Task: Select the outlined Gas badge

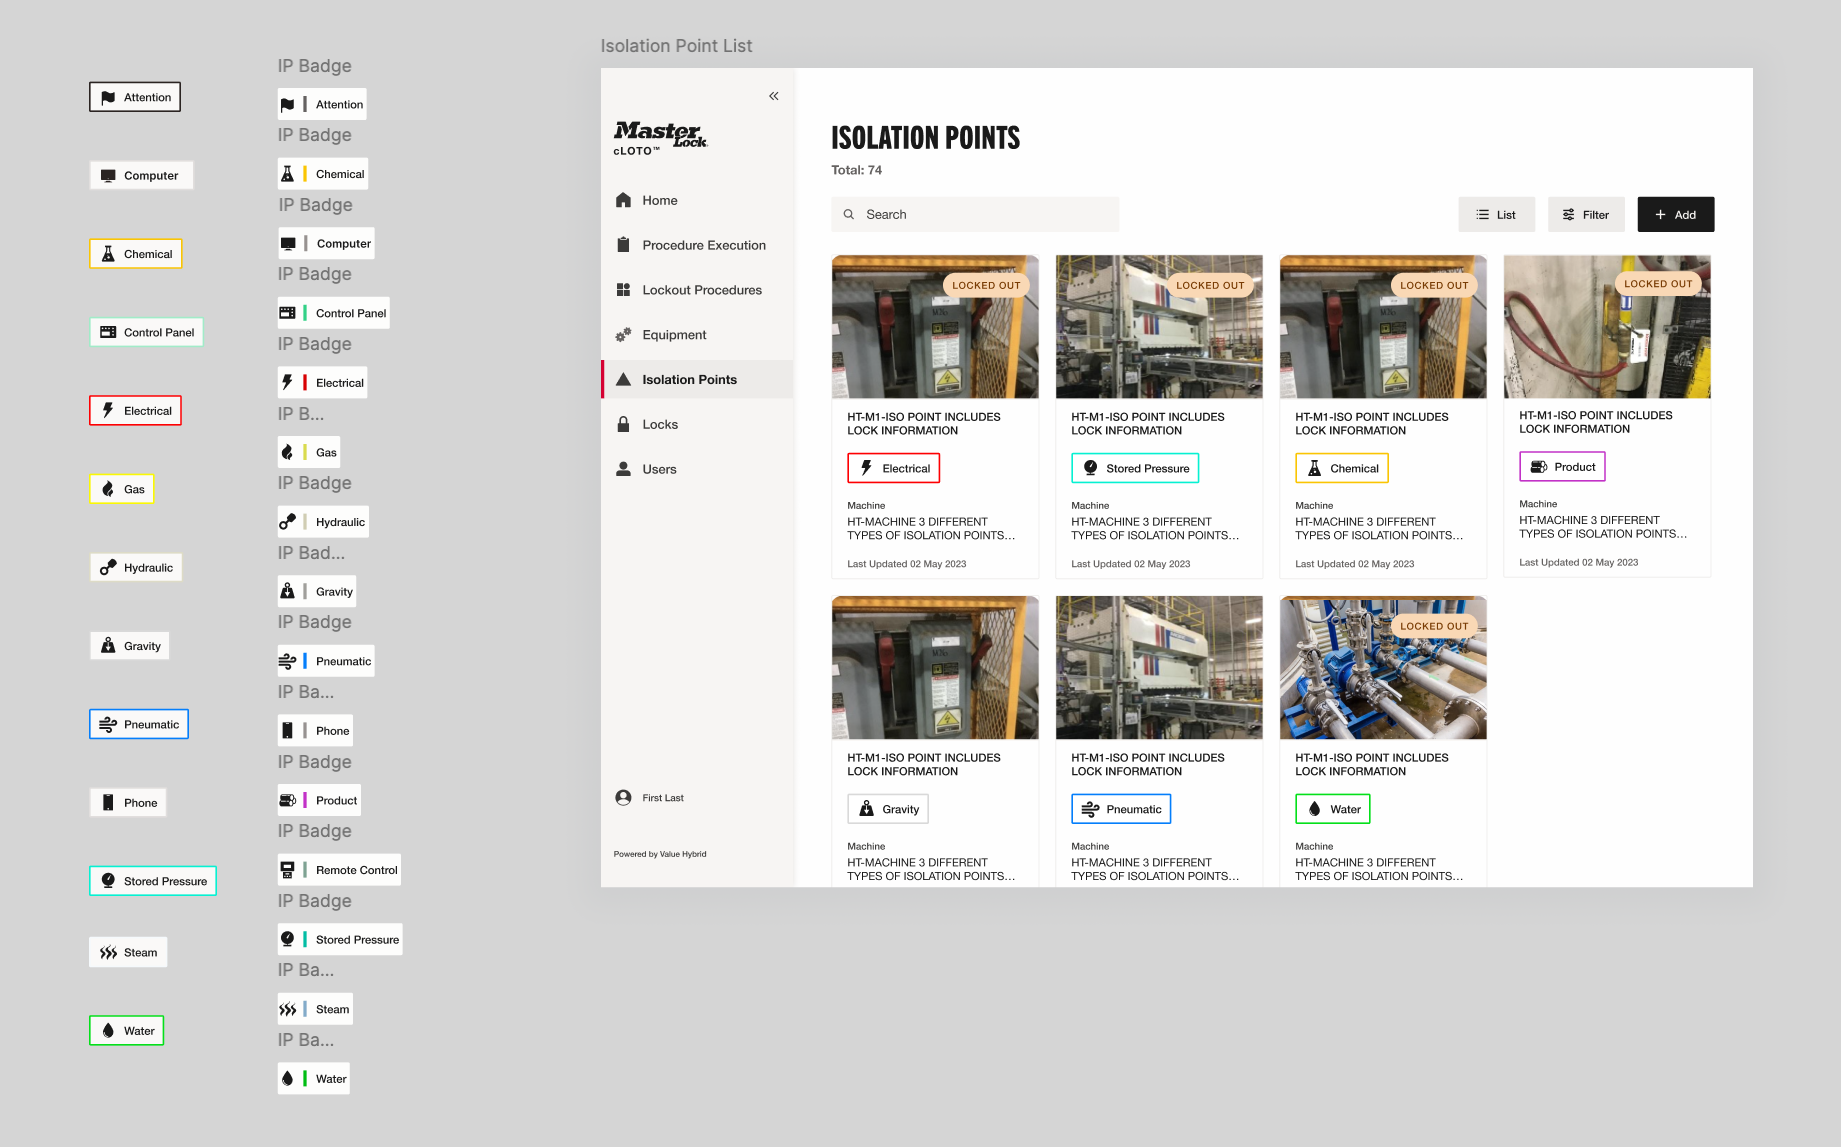Action: [x=122, y=489]
